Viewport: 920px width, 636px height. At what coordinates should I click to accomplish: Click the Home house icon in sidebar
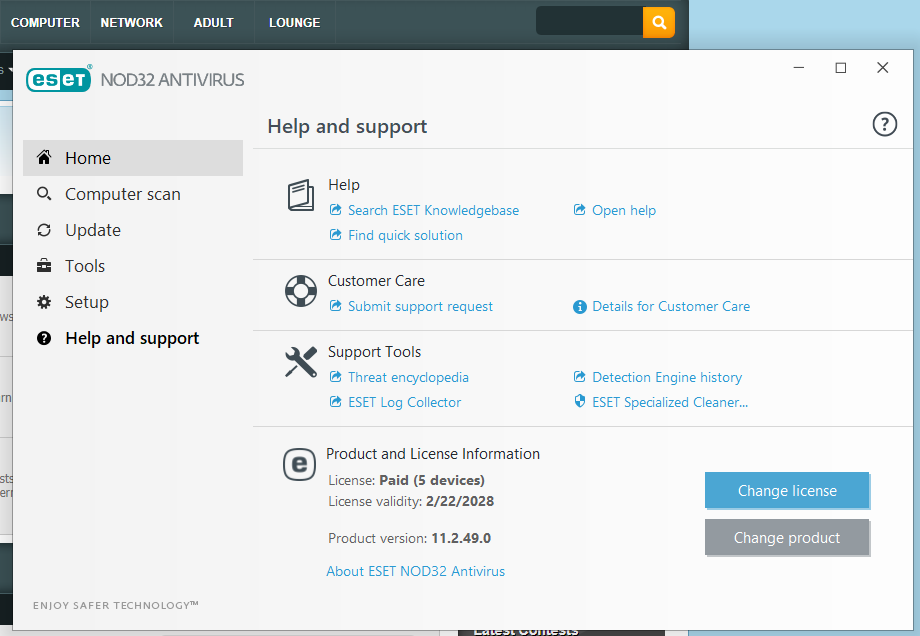(x=44, y=157)
